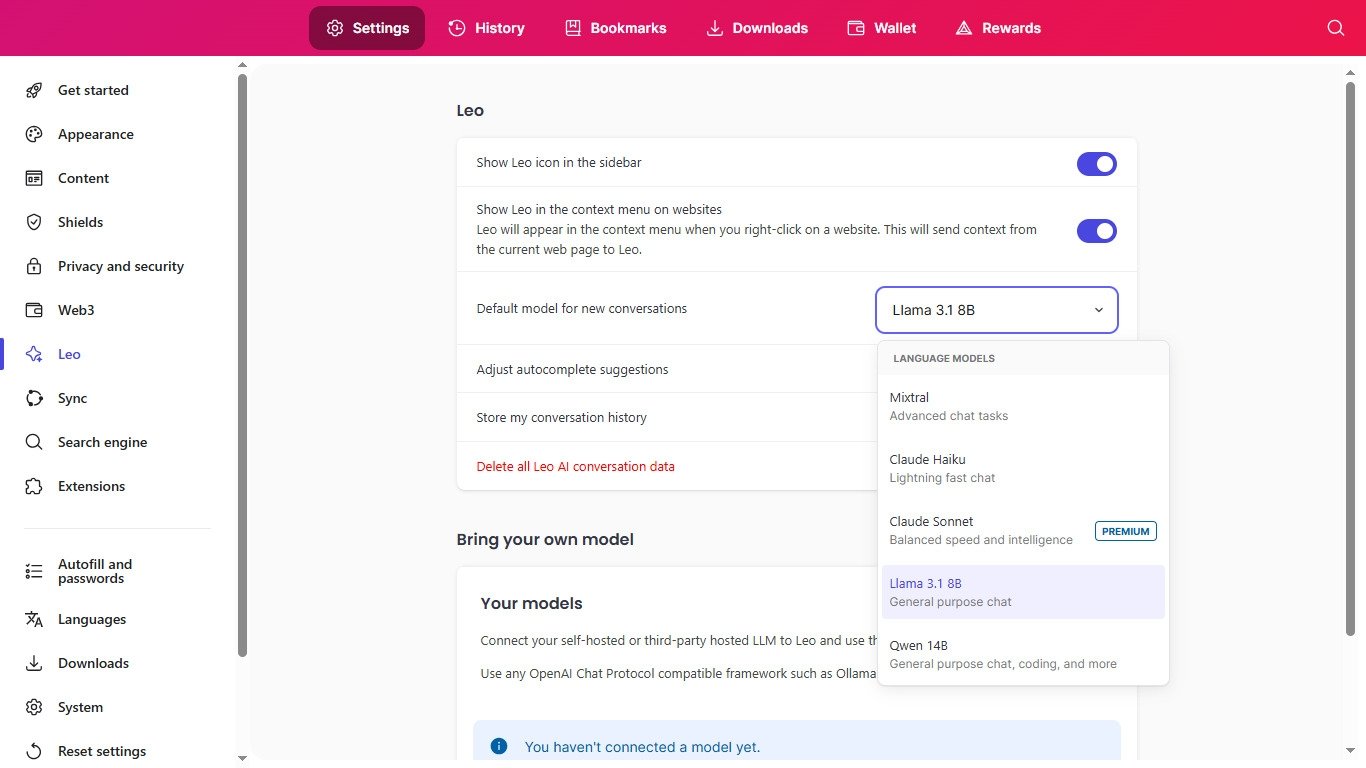This screenshot has width=1366, height=768.
Task: Toggle Show Leo in context menu switch
Action: click(1097, 231)
